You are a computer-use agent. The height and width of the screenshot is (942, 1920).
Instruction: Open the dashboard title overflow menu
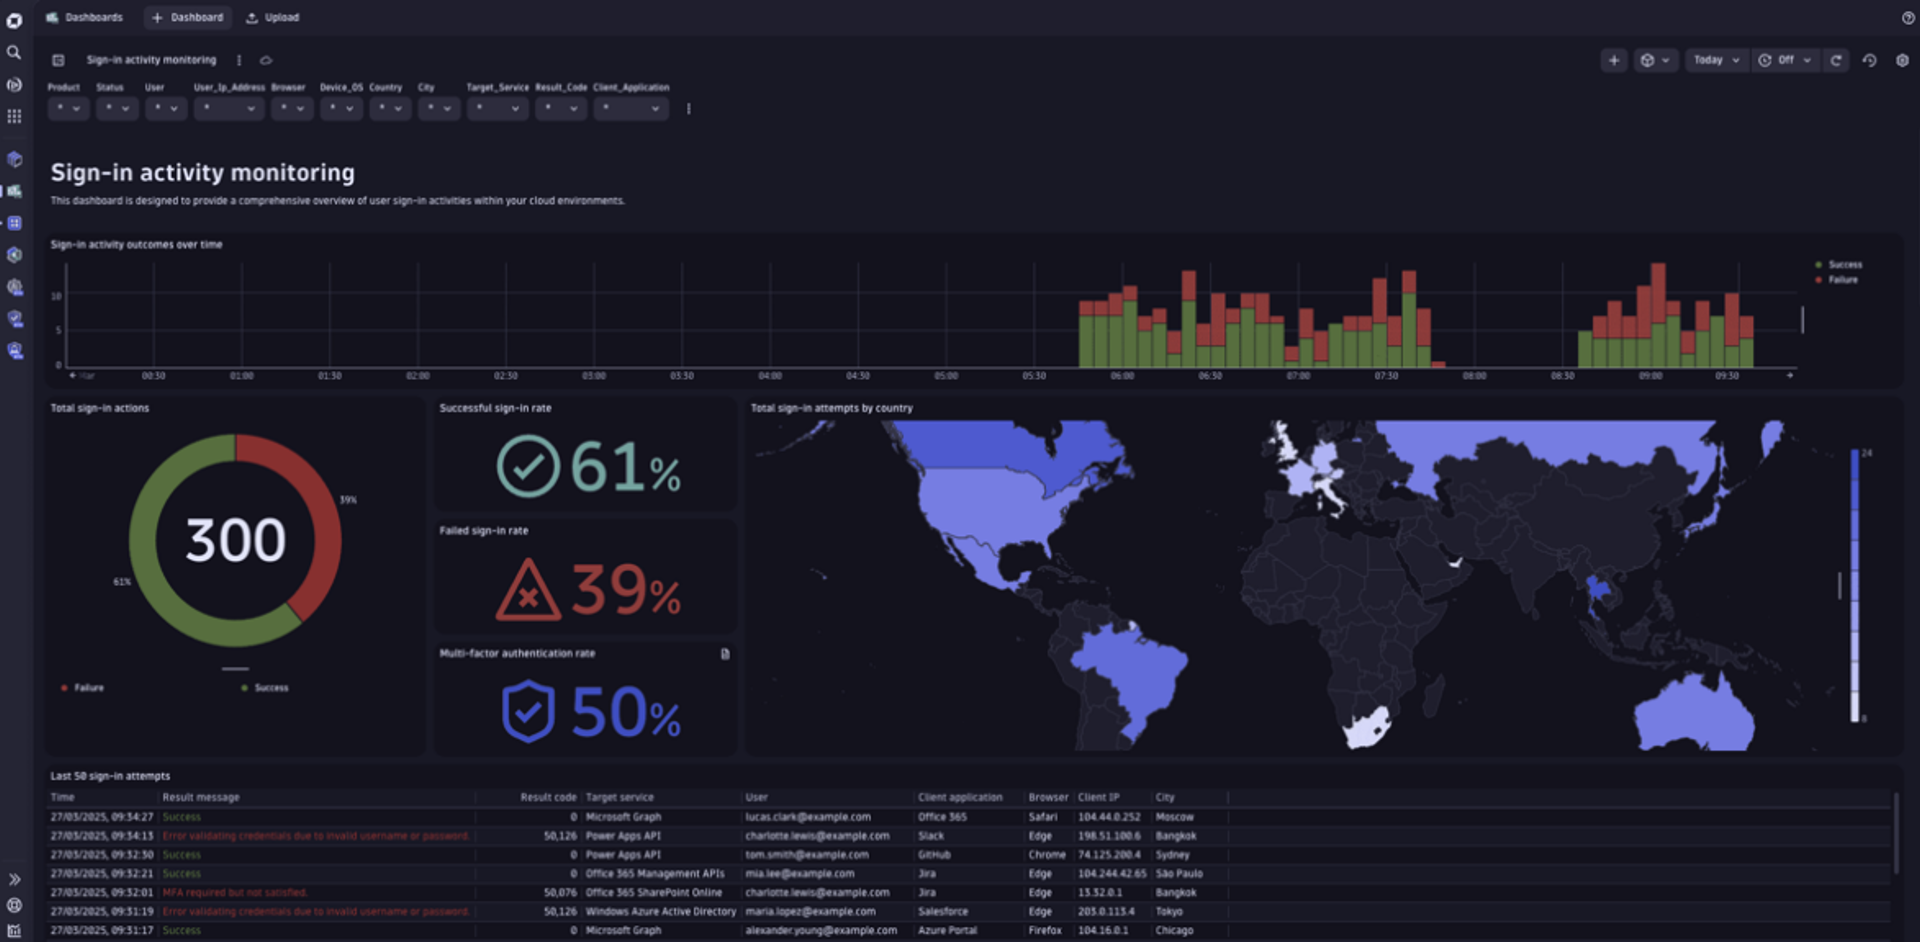tap(239, 60)
